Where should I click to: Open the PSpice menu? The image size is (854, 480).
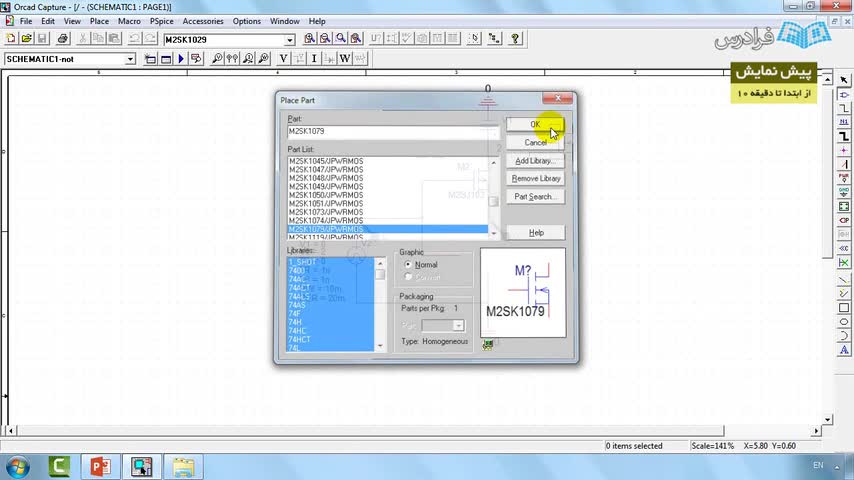pyautogui.click(x=162, y=21)
